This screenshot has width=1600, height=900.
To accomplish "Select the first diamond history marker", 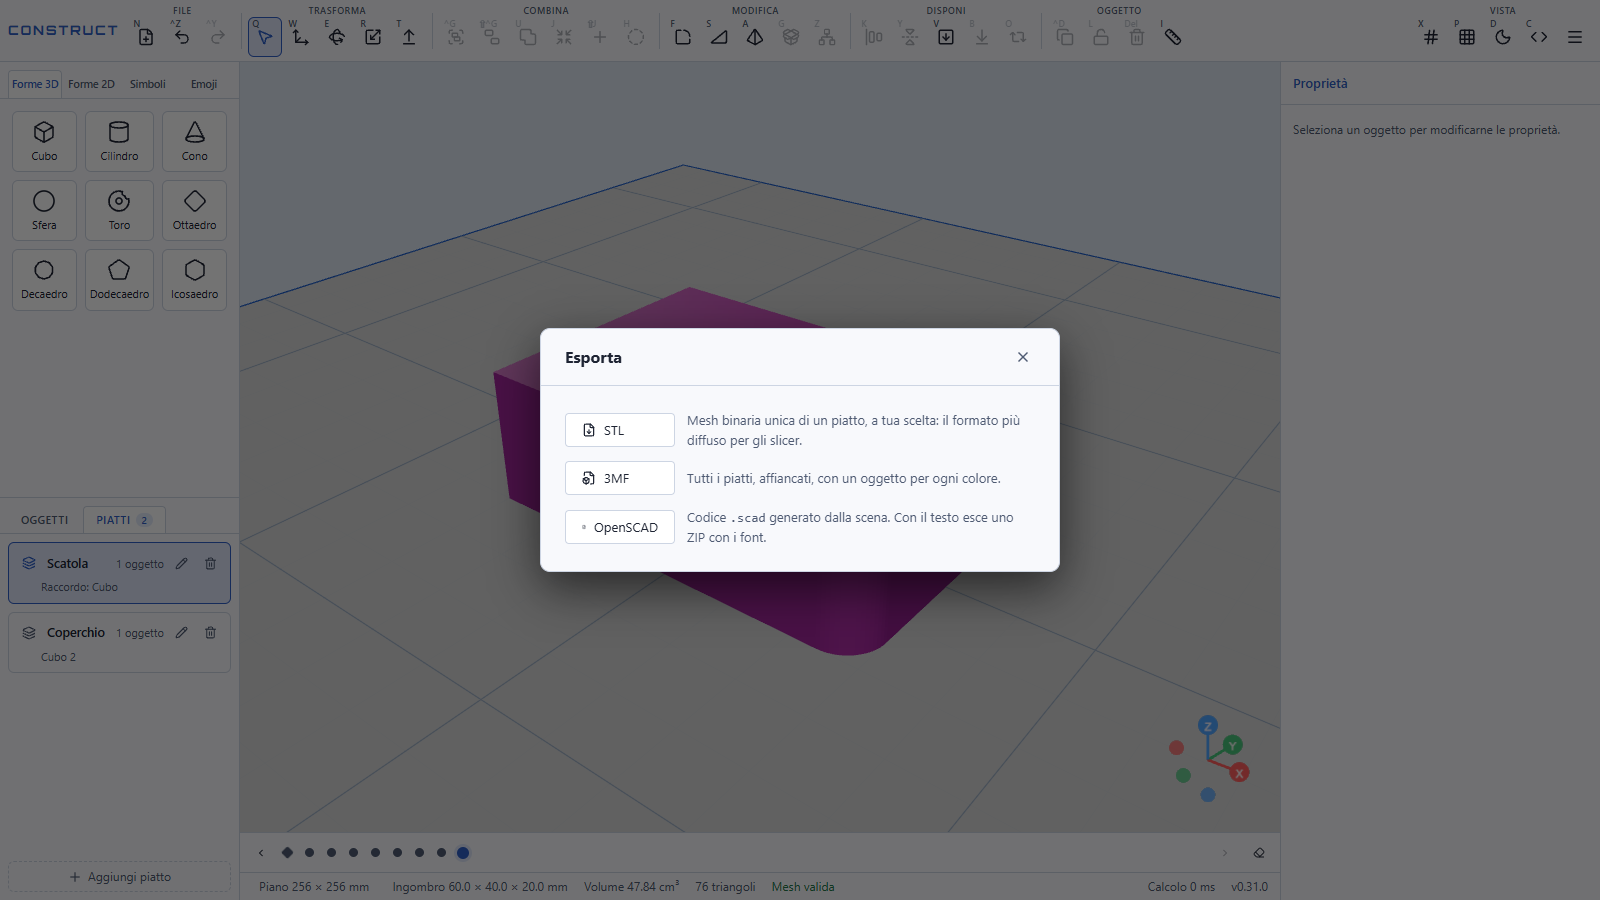I will tap(287, 853).
